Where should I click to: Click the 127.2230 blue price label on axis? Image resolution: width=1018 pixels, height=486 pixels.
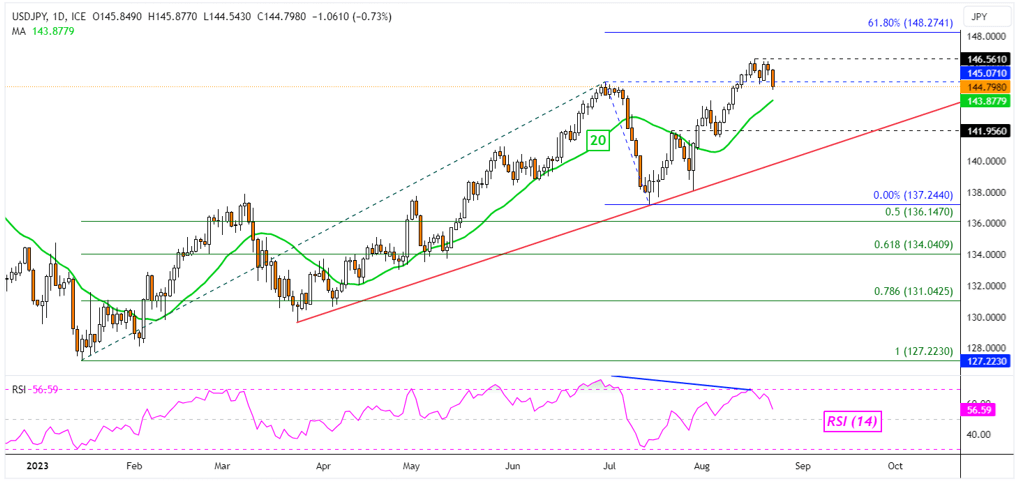click(x=986, y=361)
